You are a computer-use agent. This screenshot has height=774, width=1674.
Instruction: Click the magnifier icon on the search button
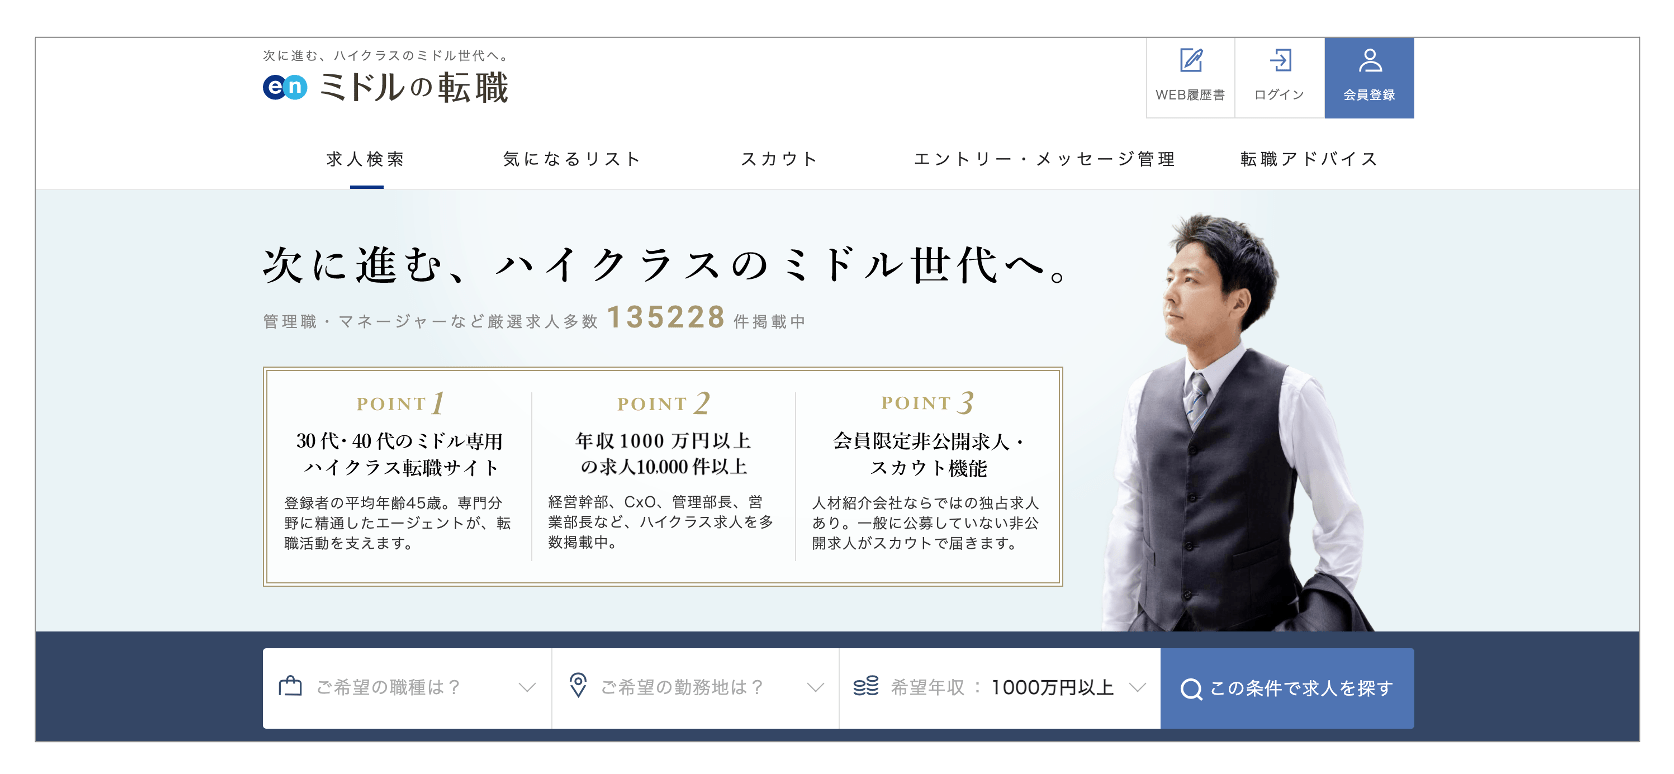(x=1191, y=689)
